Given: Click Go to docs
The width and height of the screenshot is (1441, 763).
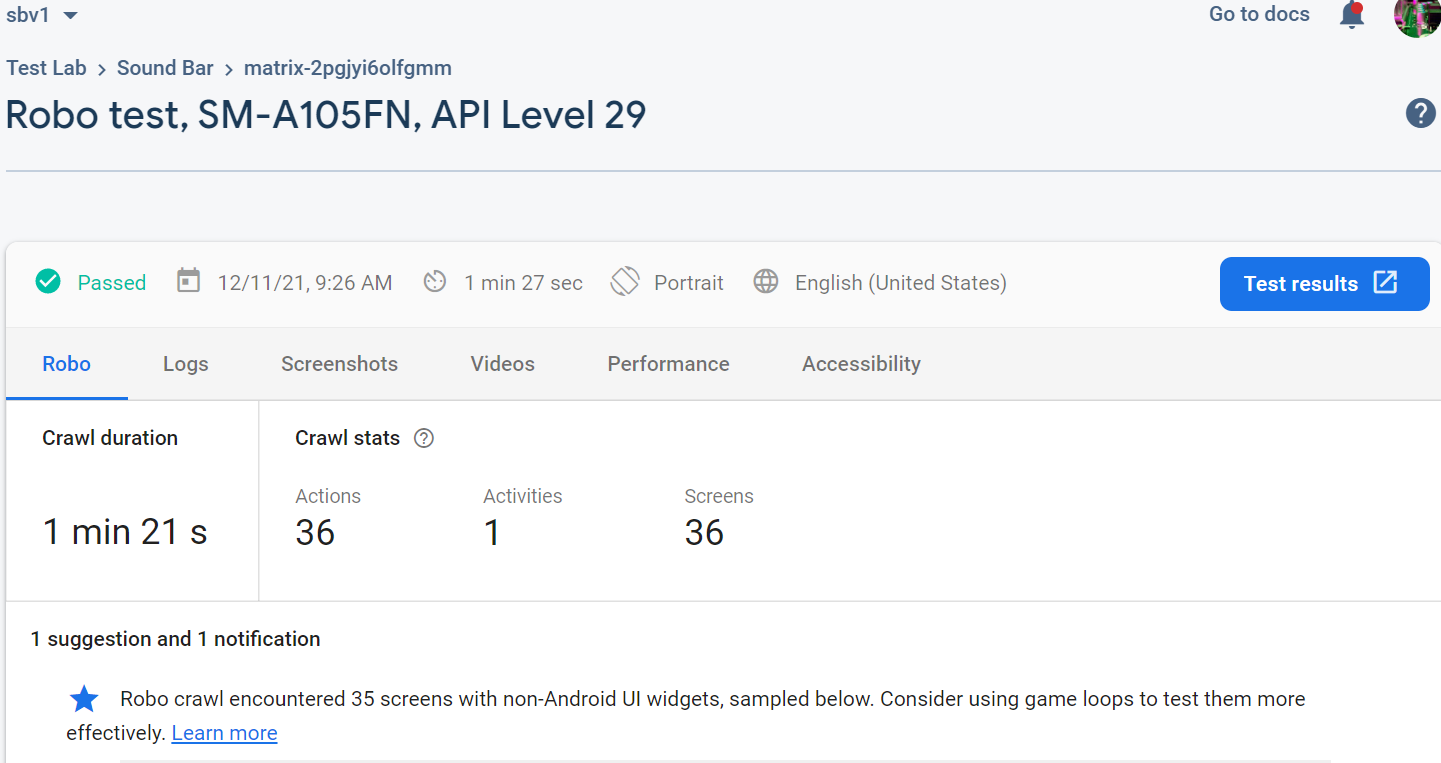Looking at the screenshot, I should (x=1259, y=14).
